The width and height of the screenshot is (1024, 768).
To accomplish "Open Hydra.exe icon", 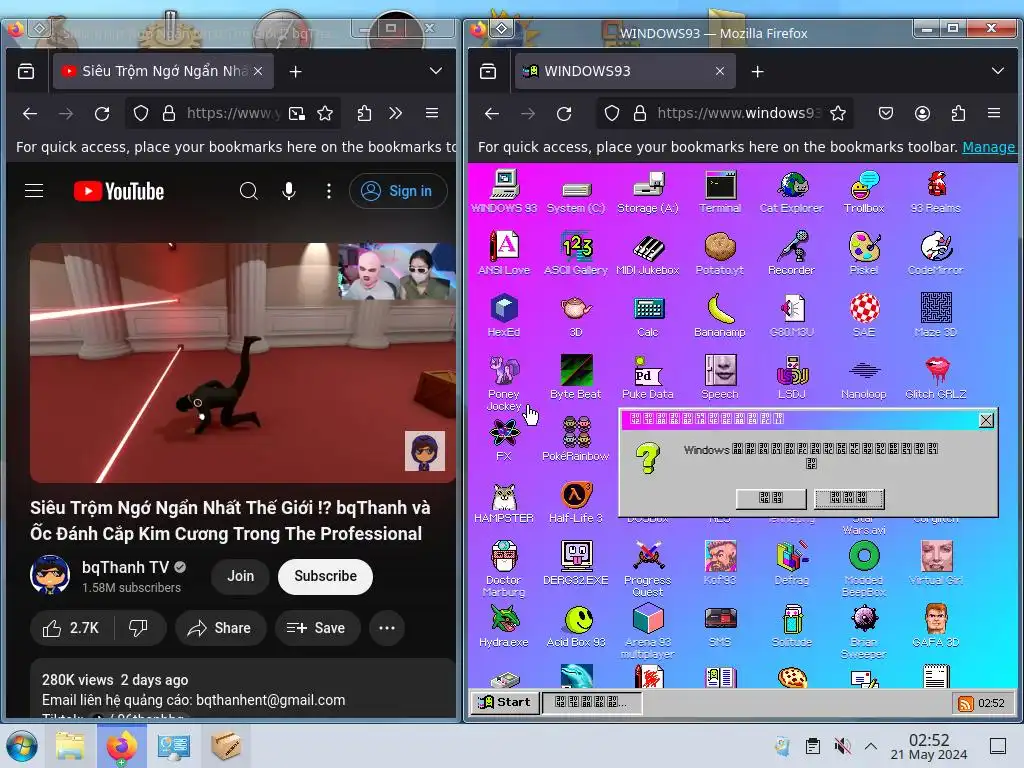I will coord(504,626).
